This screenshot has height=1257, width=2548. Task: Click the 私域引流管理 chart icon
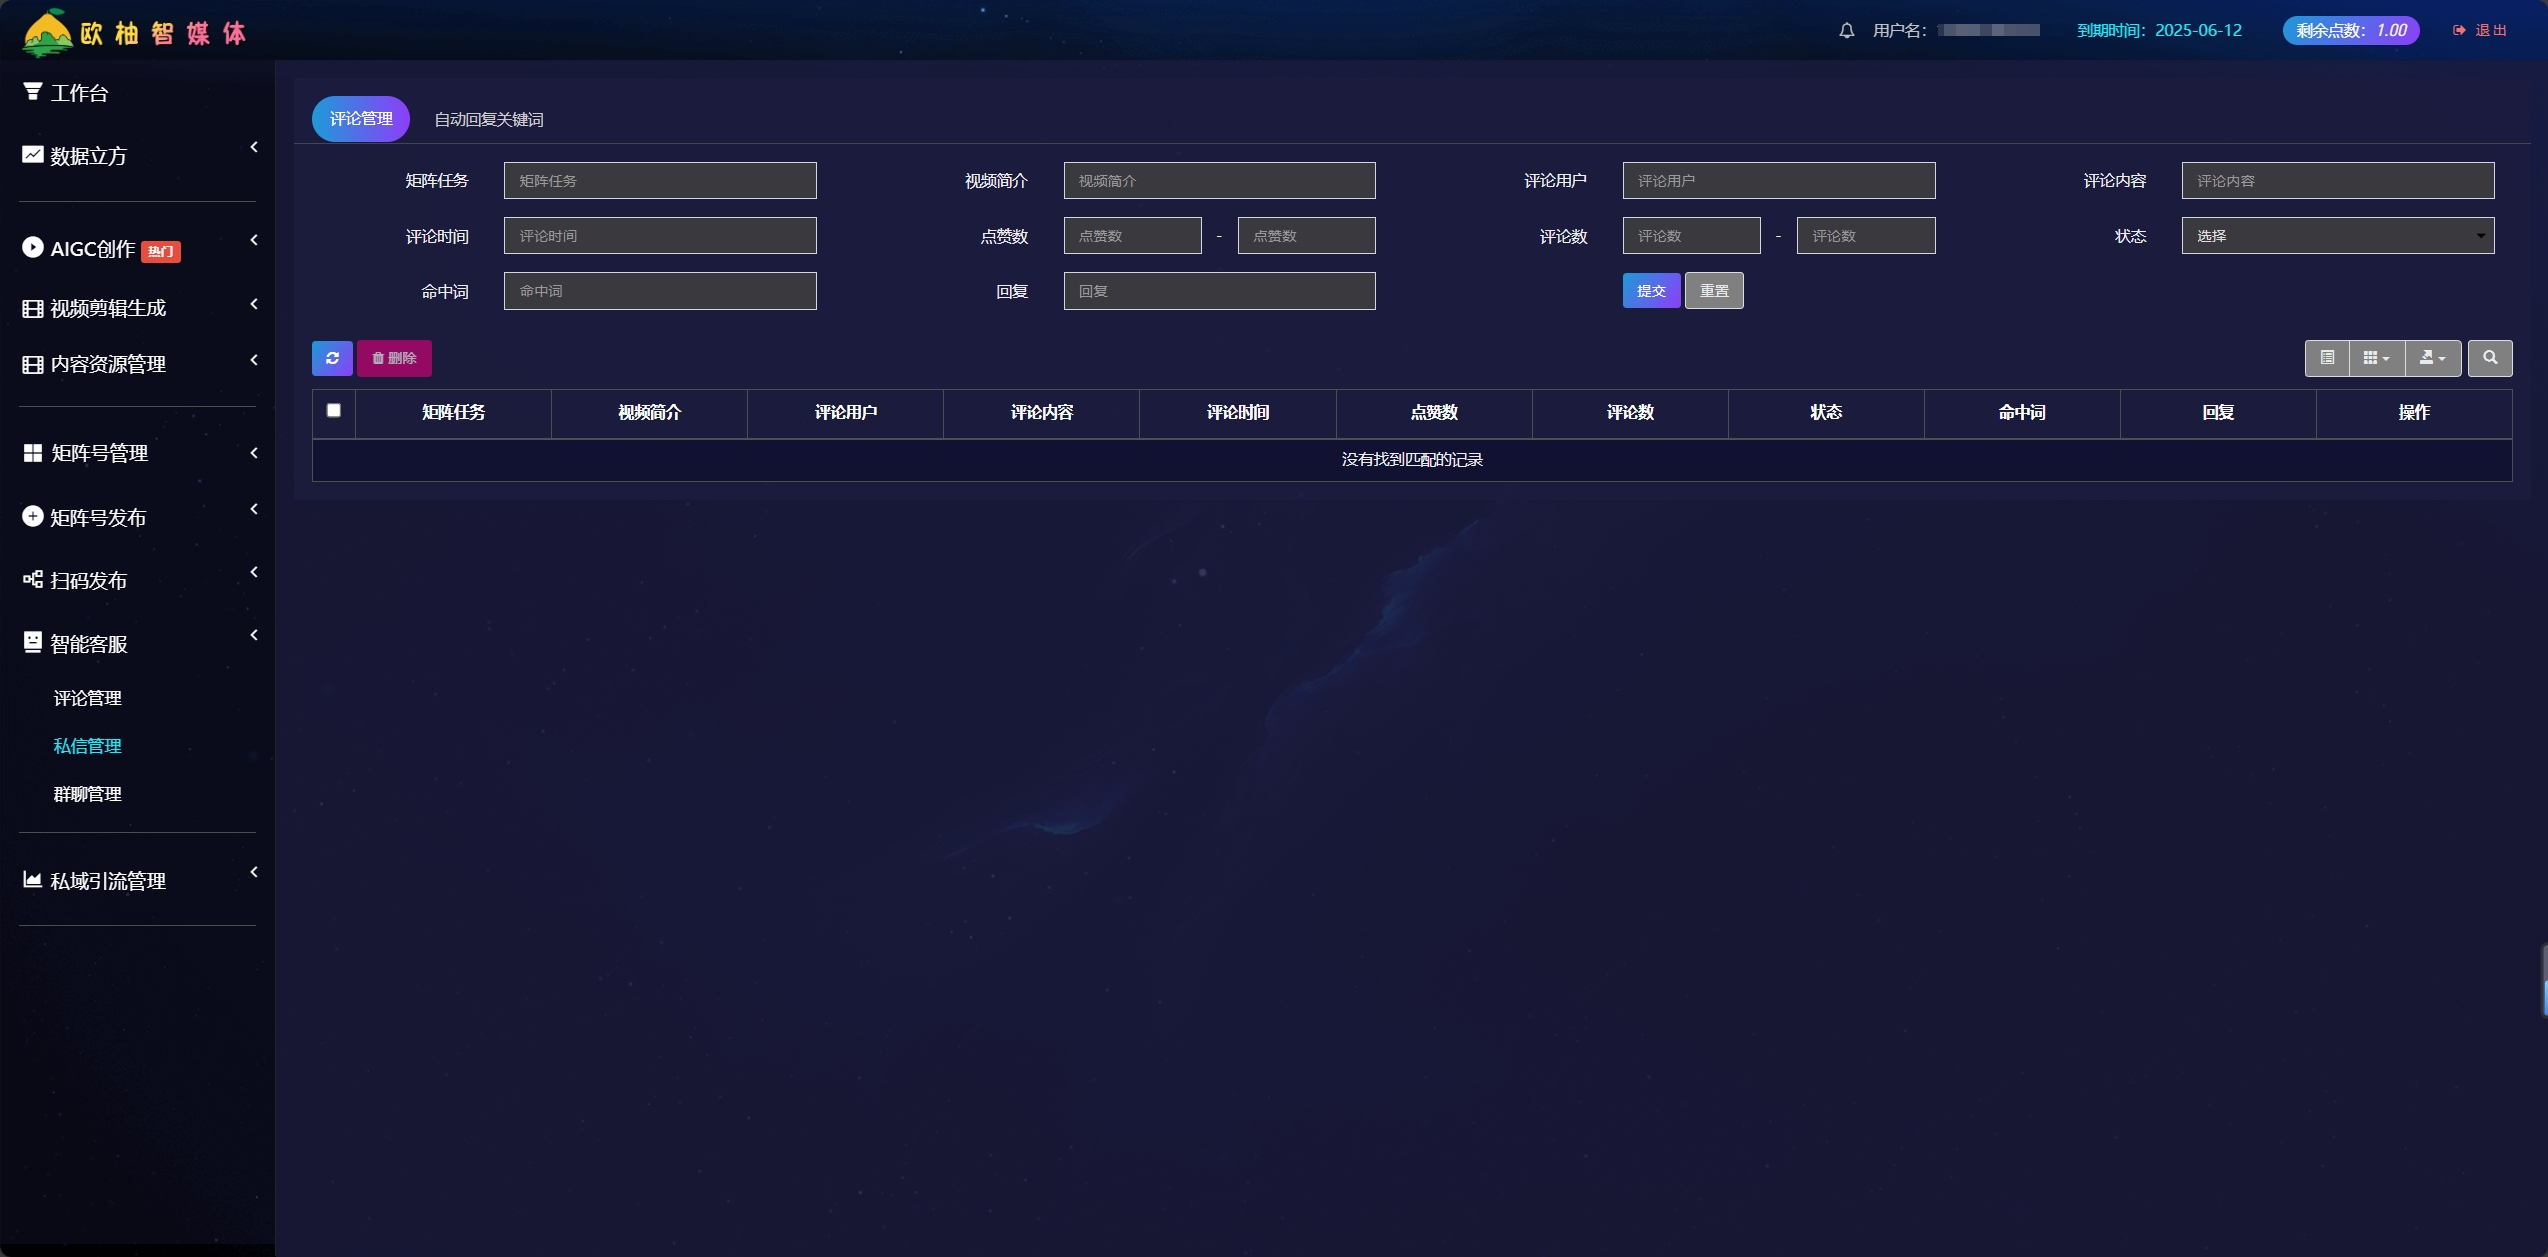33,880
